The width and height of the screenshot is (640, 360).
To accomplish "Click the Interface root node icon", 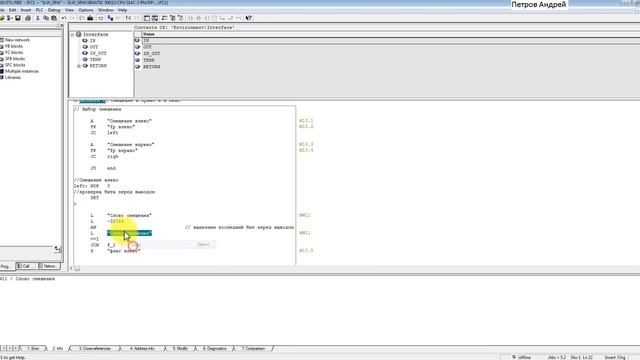I will (78, 34).
